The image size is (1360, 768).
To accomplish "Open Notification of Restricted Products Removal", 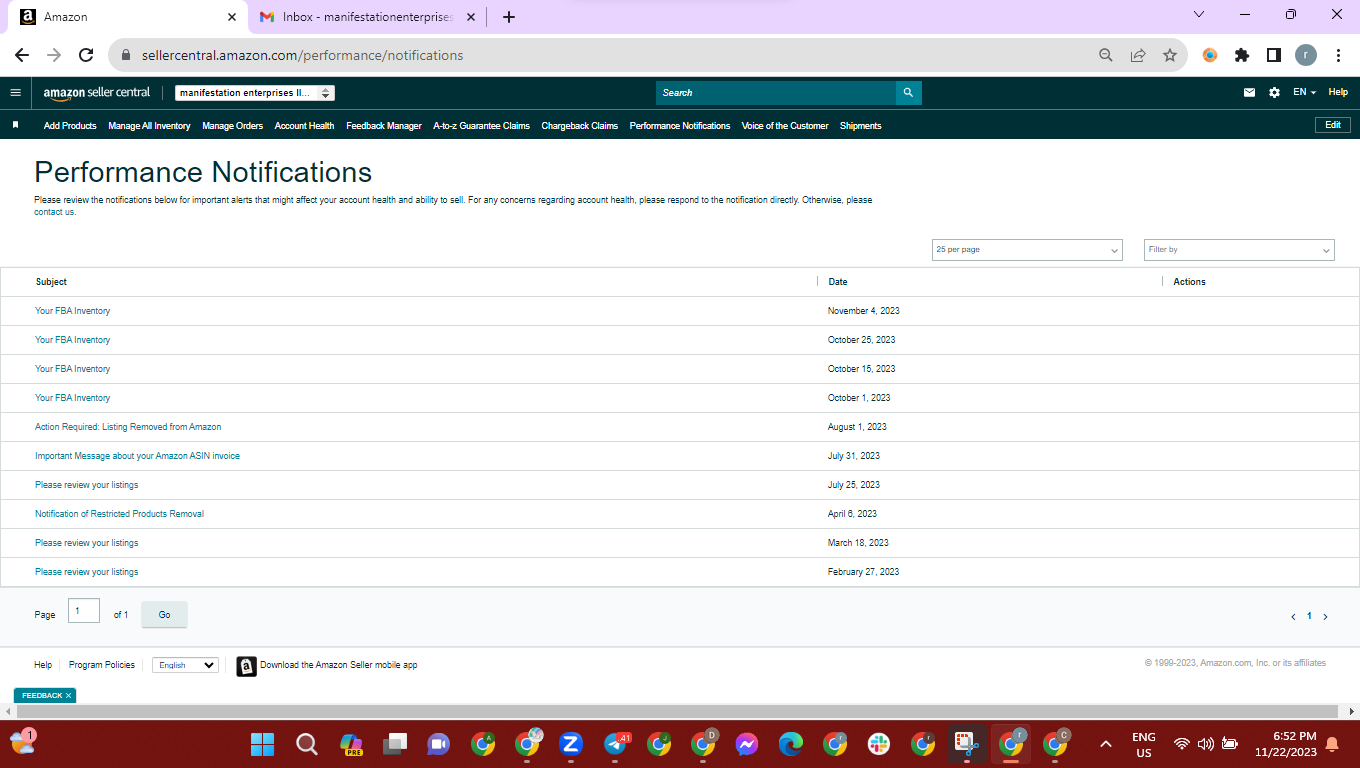I will pyautogui.click(x=119, y=514).
